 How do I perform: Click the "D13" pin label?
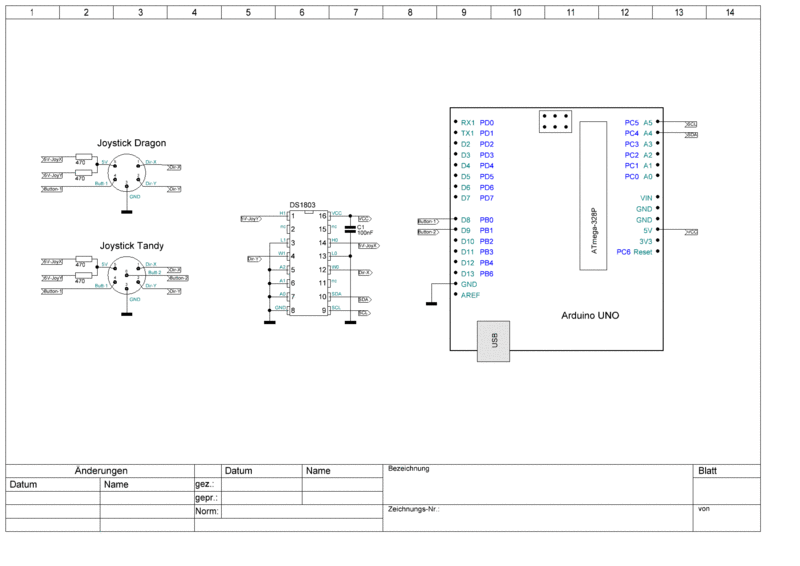(467, 274)
